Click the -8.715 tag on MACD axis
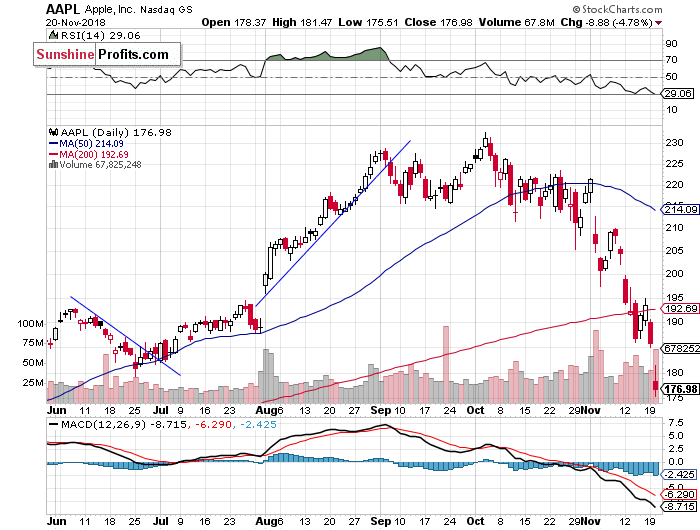Screen dimensions: 700x530 click(679, 506)
